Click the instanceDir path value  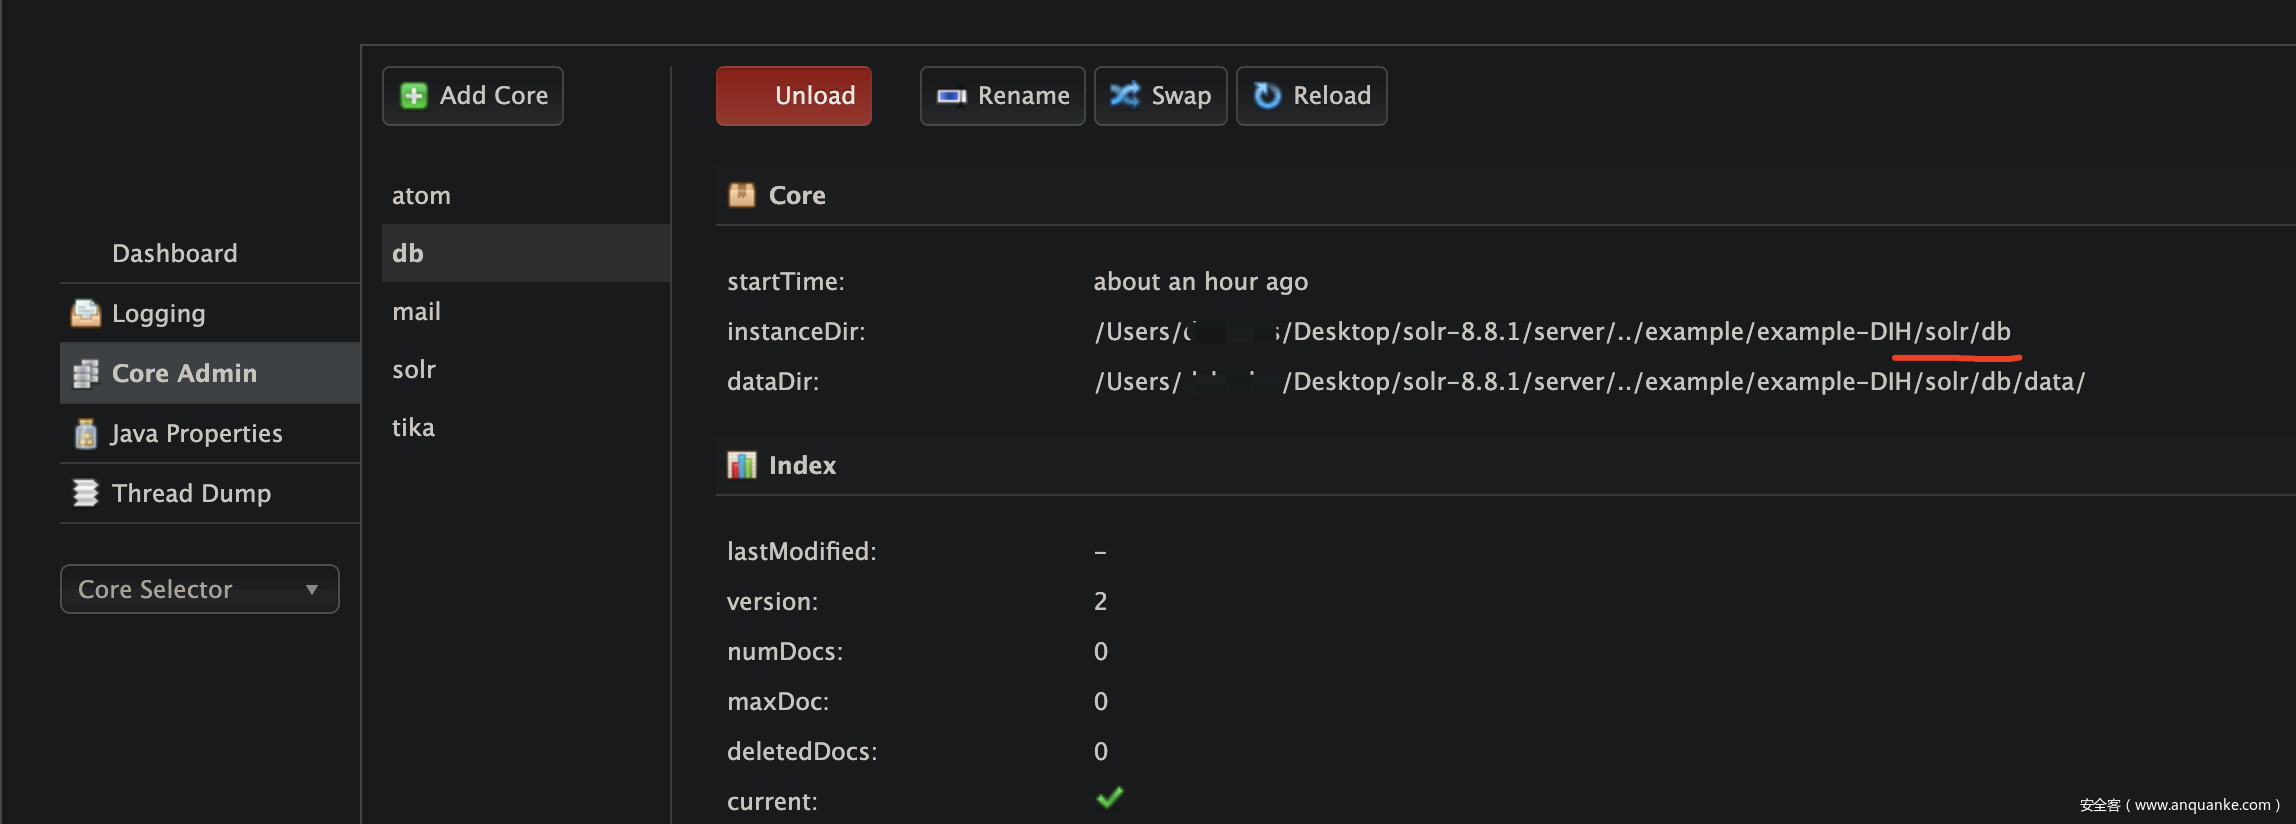tap(1551, 332)
